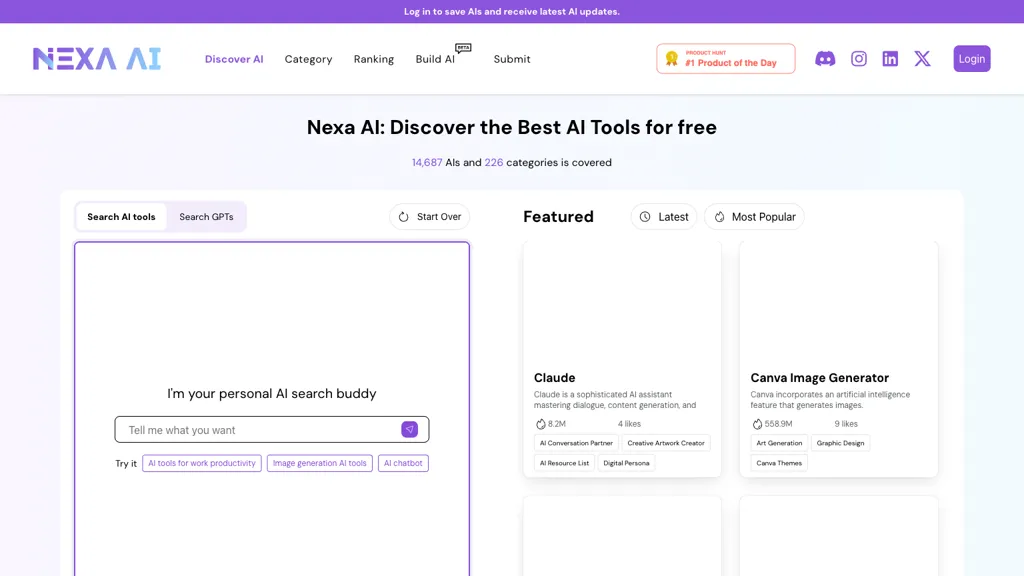Select the Discover AI nav item
Viewport: 1024px width, 576px height.
[234, 59]
